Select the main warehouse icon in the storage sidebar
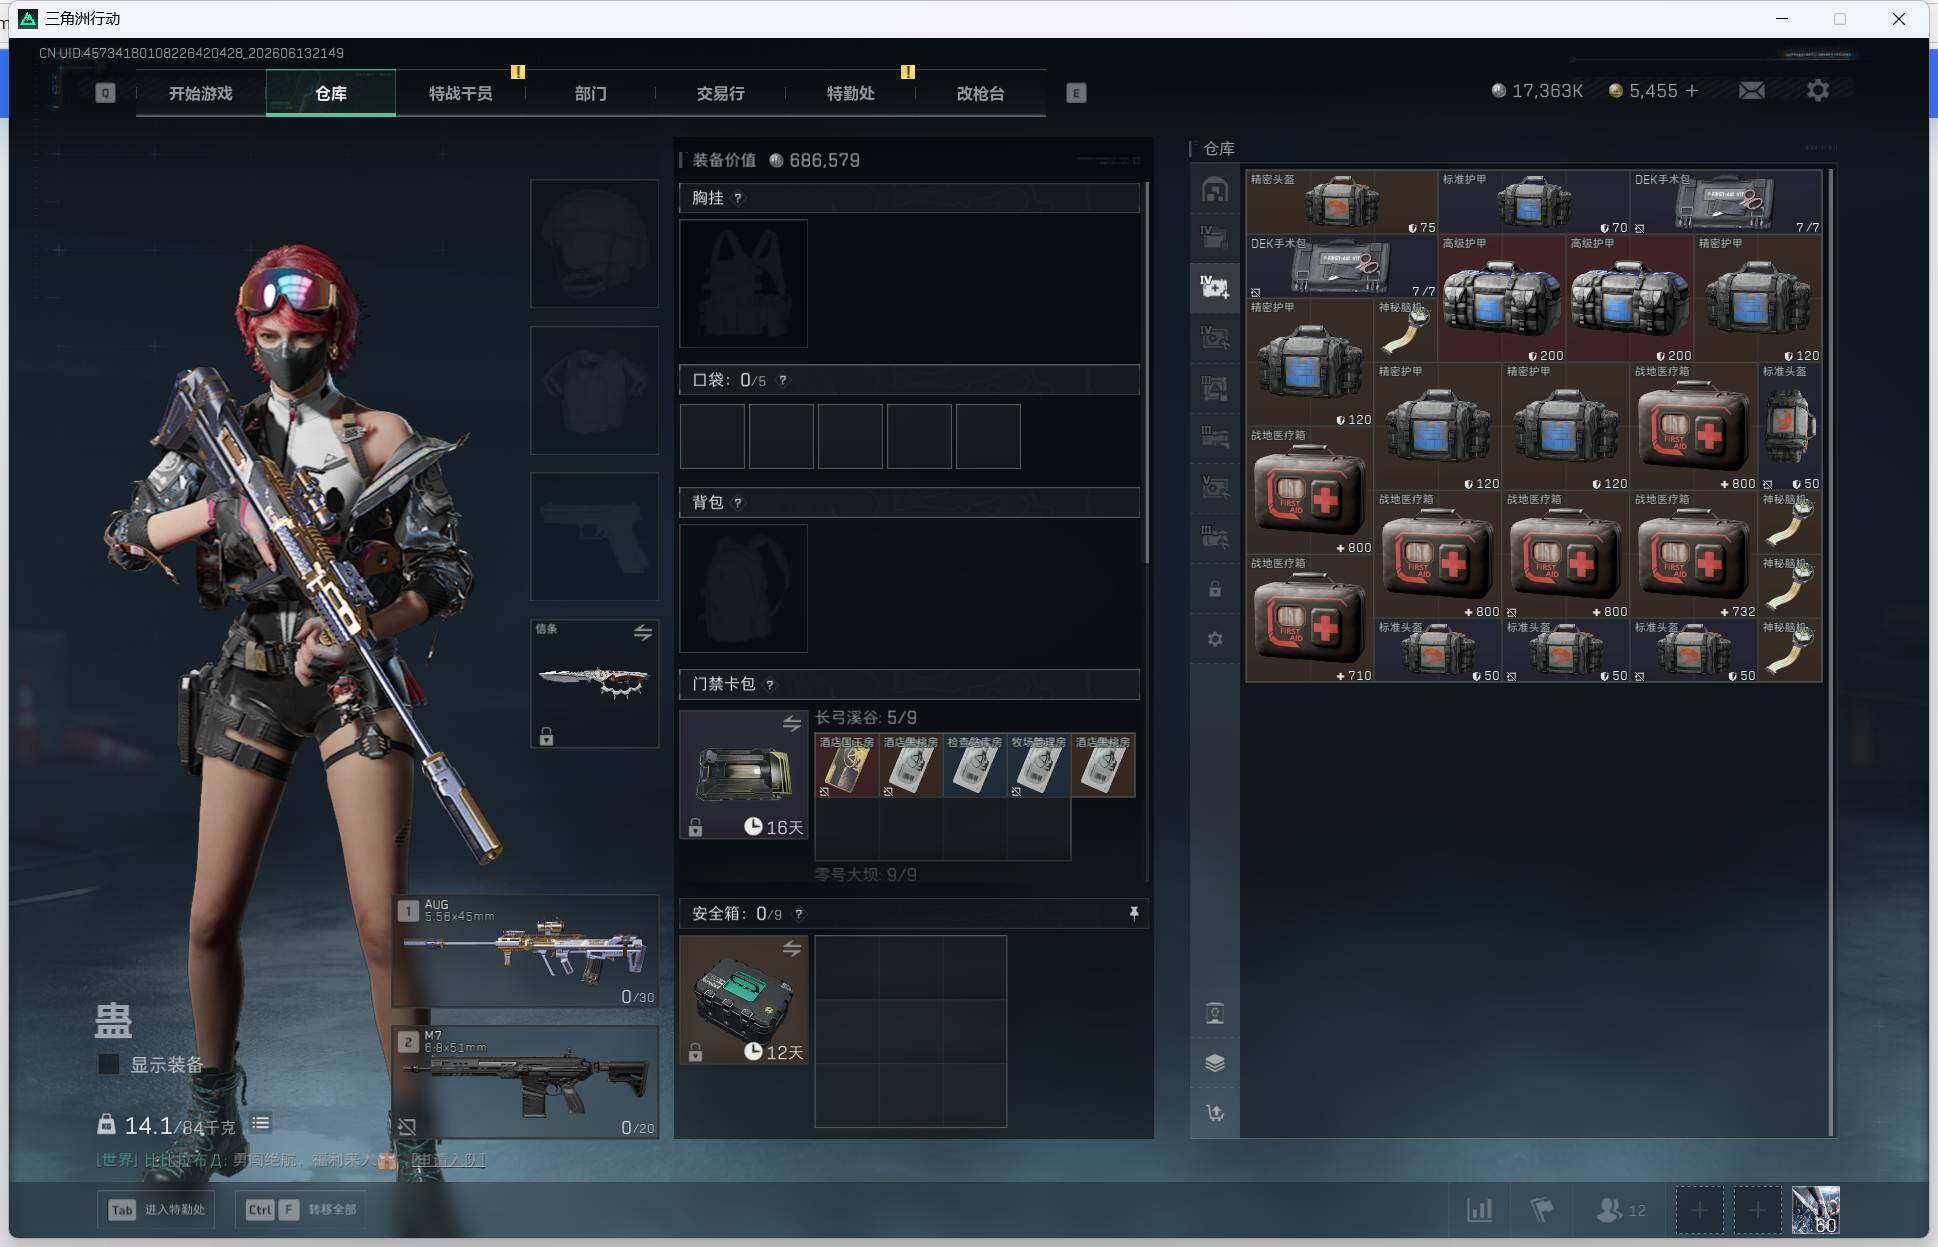Image resolution: width=1938 pixels, height=1247 pixels. click(x=1215, y=190)
